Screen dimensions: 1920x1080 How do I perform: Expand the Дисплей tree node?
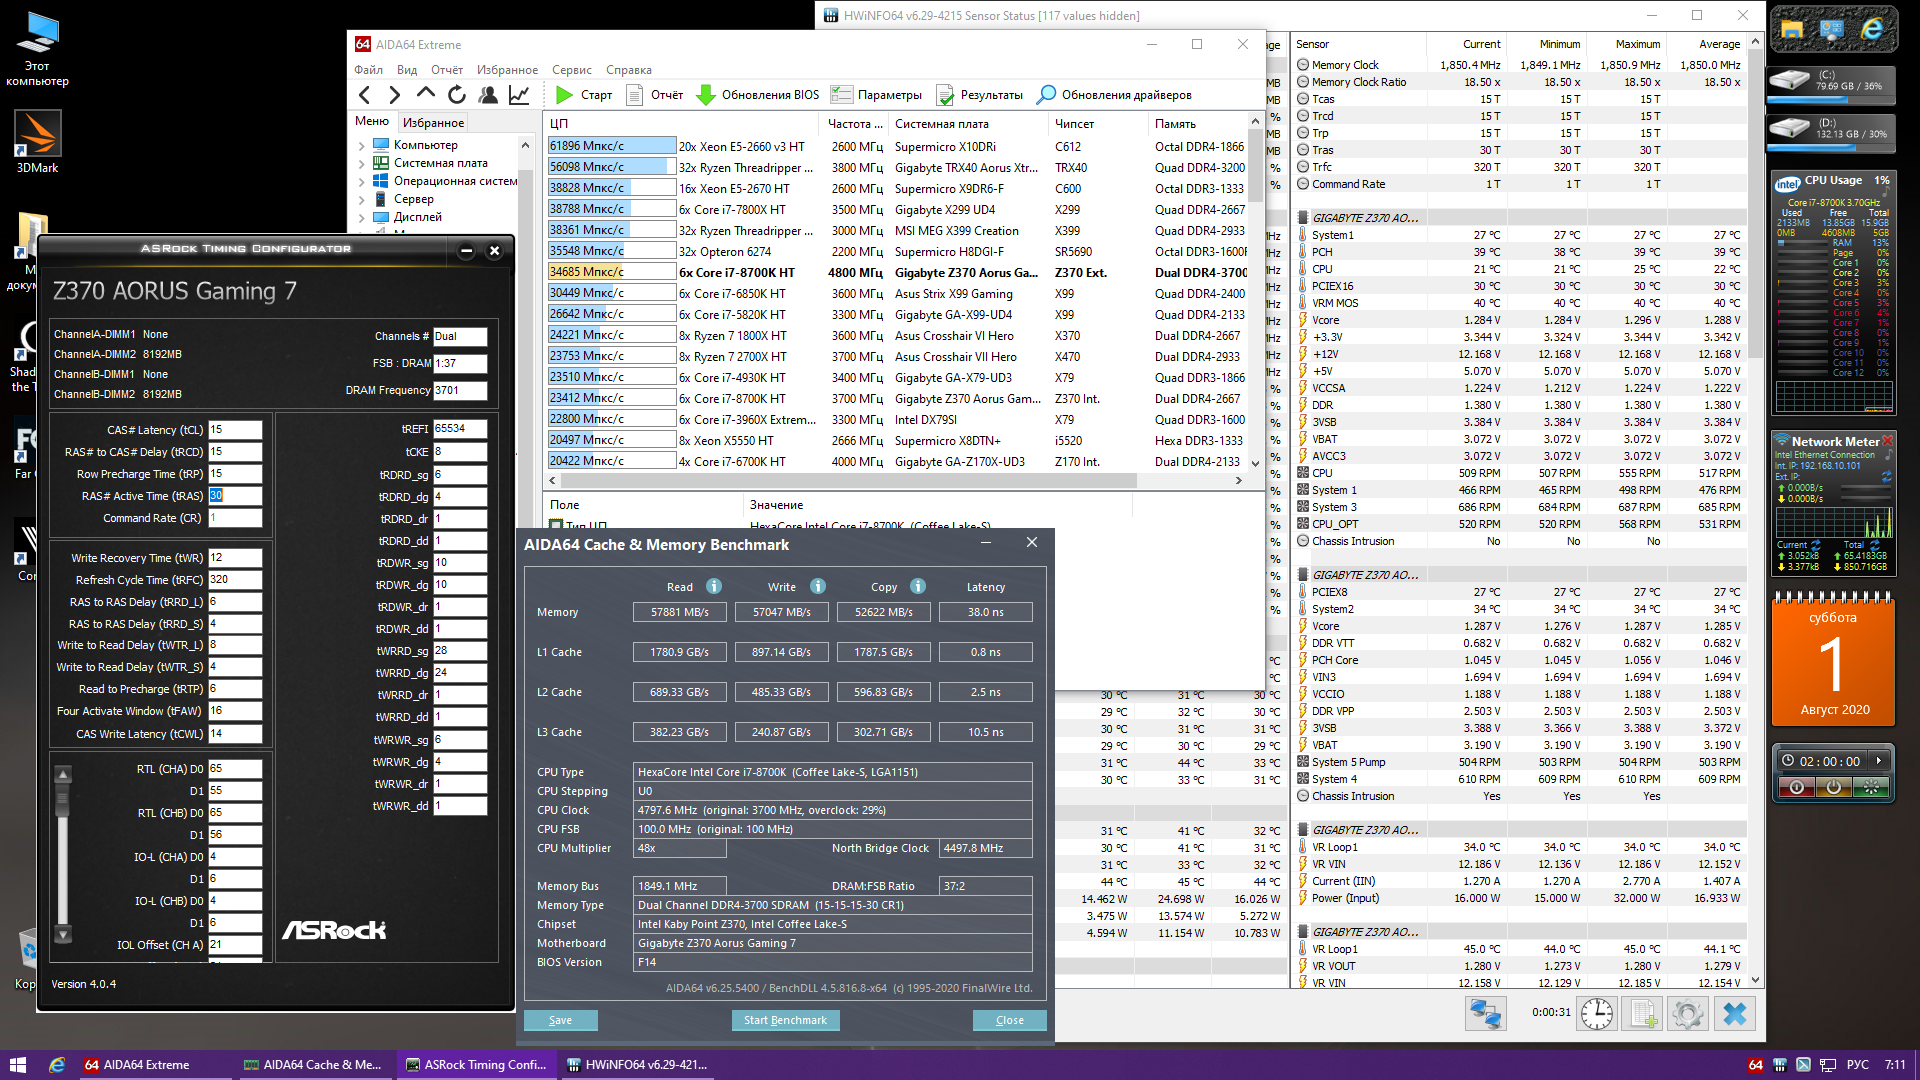coord(362,218)
